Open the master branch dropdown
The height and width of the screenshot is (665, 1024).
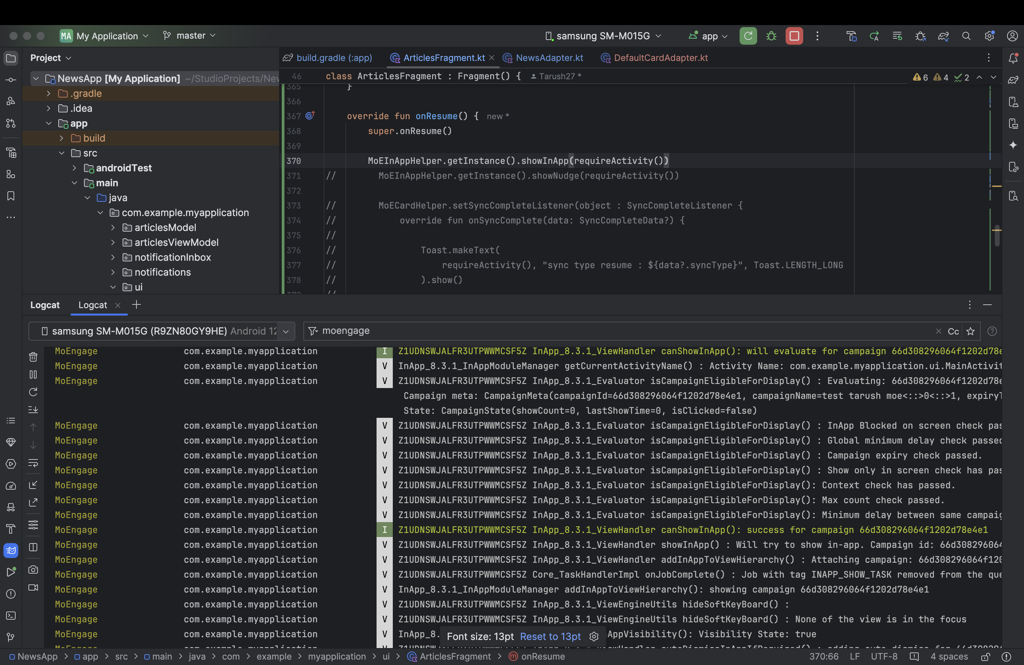189,35
